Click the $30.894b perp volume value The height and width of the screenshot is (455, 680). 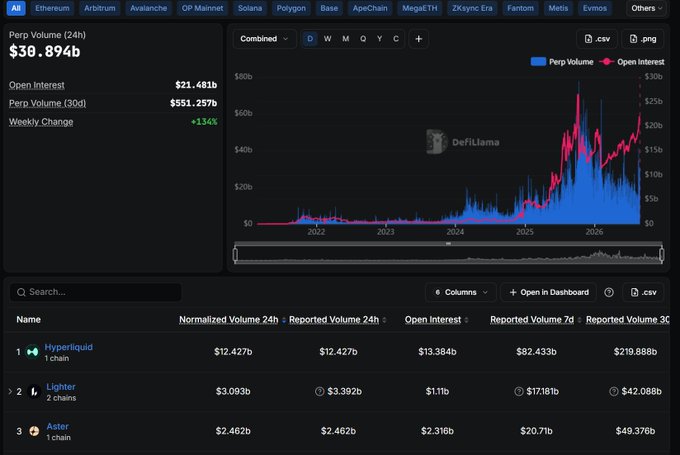(45, 52)
